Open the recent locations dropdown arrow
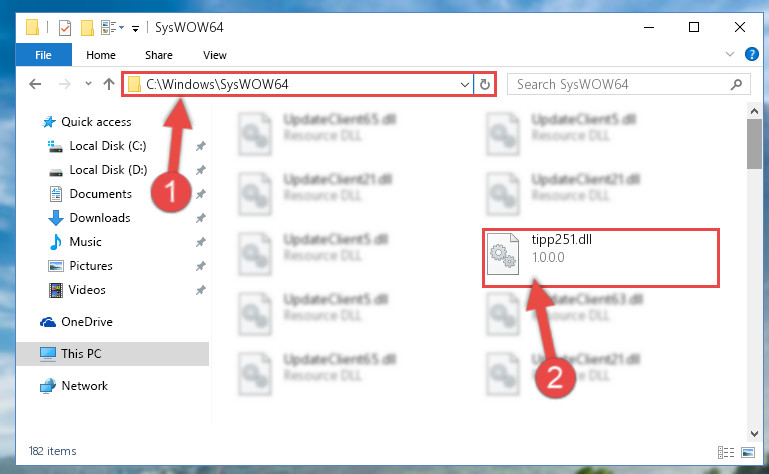 [x=88, y=84]
